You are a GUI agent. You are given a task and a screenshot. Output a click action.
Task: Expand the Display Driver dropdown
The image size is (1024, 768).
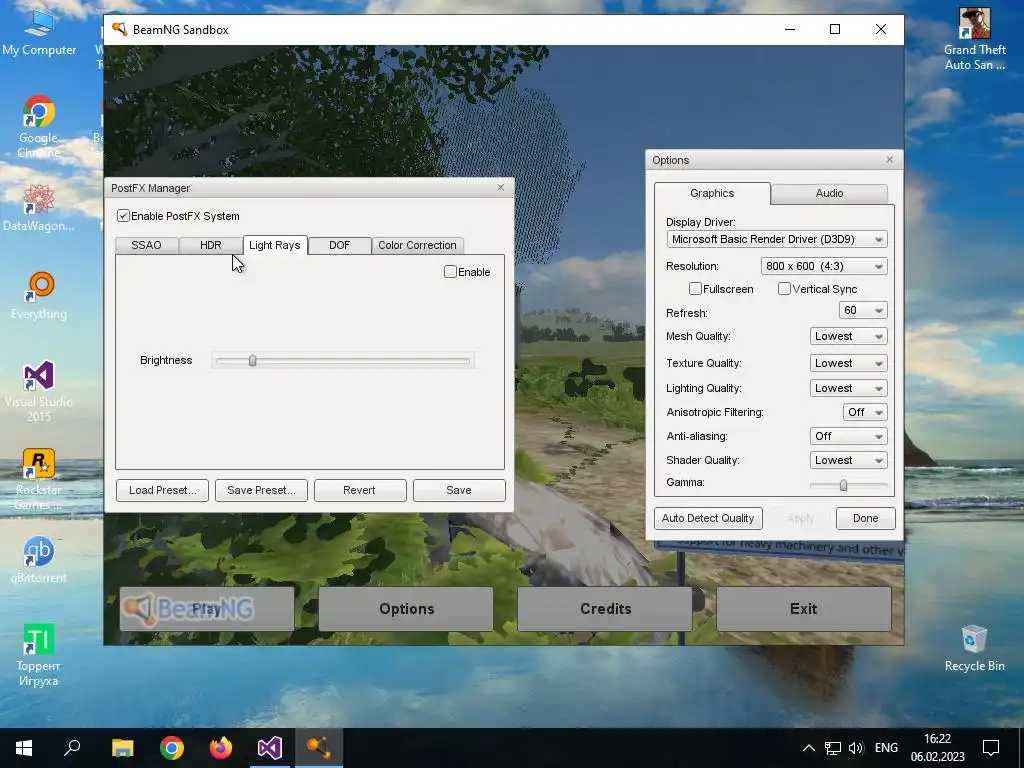pos(776,239)
